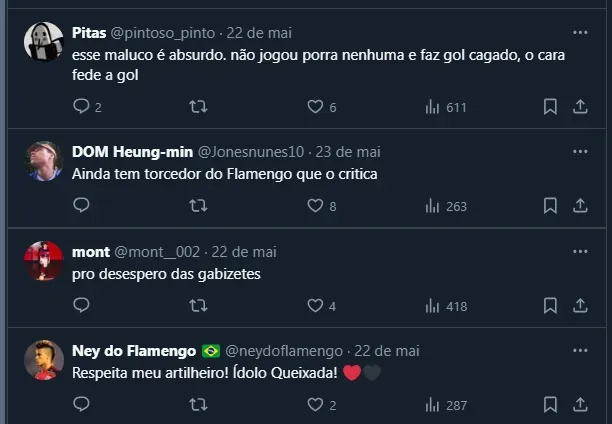Screen dimensions: 612x424
Task: Bookmark the mont tweet
Action: pyautogui.click(x=550, y=306)
